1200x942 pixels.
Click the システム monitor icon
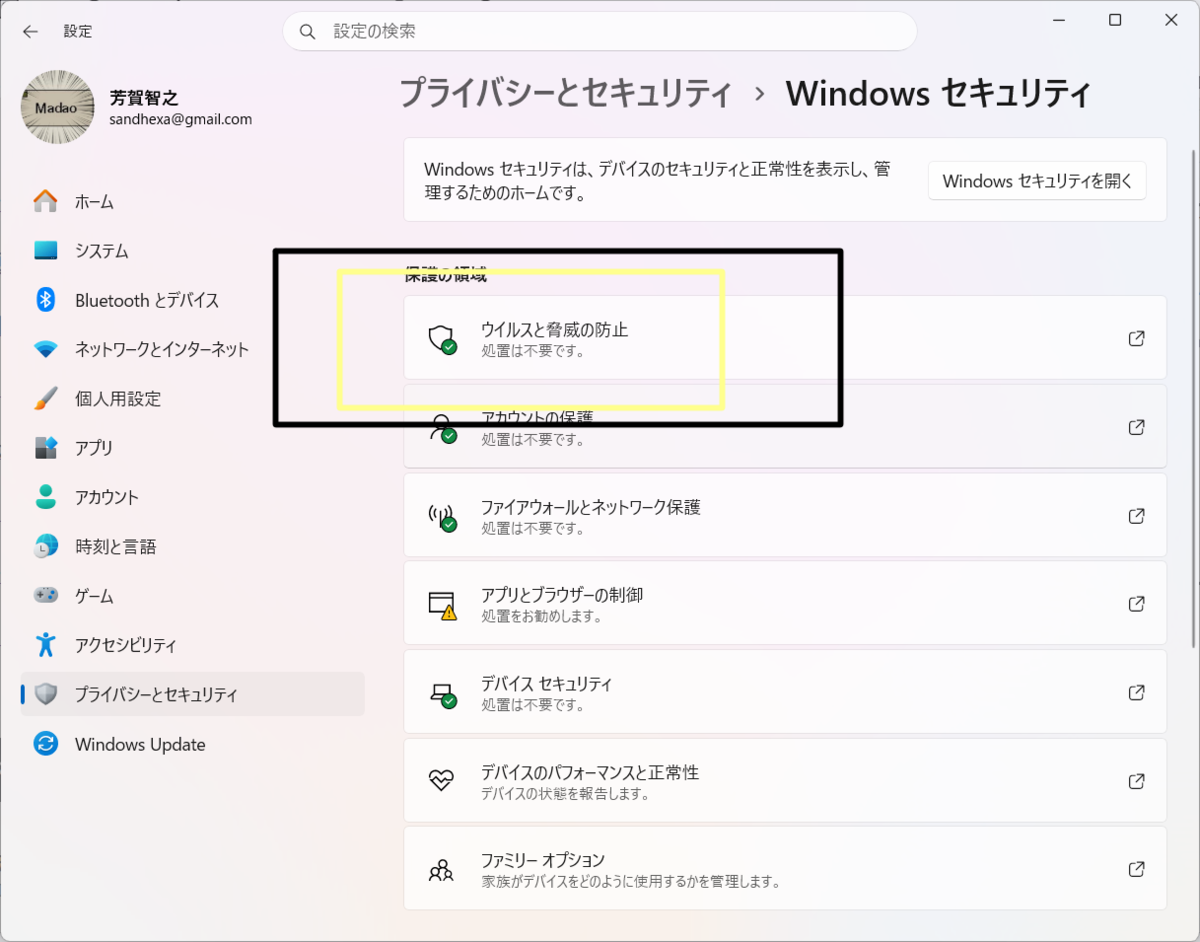(46, 250)
